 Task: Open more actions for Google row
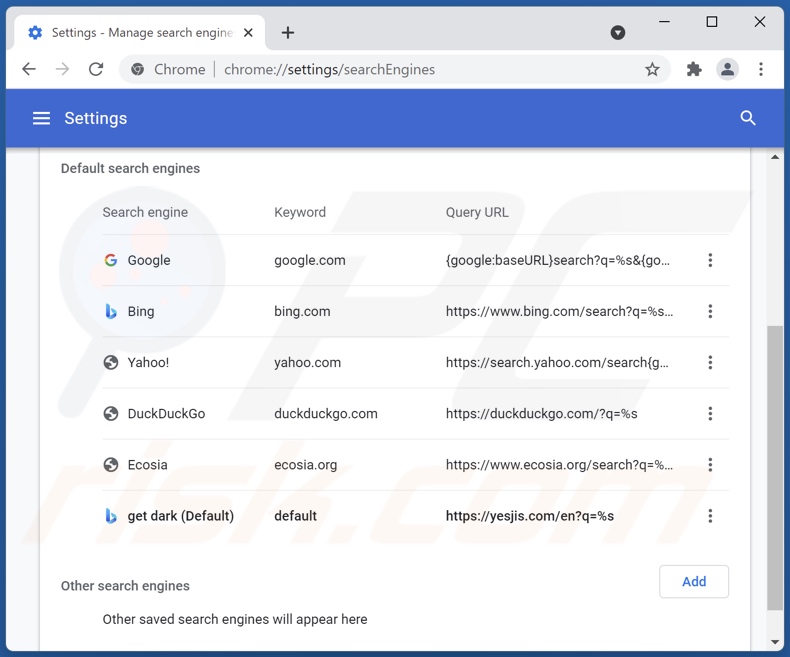point(710,260)
